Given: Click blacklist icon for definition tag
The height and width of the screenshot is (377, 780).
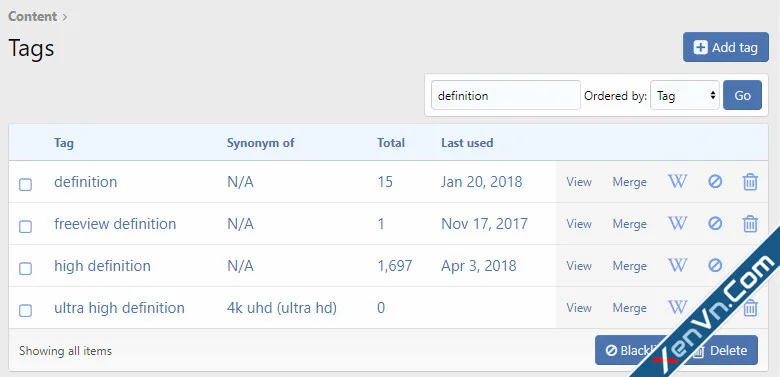Looking at the screenshot, I should (x=715, y=182).
